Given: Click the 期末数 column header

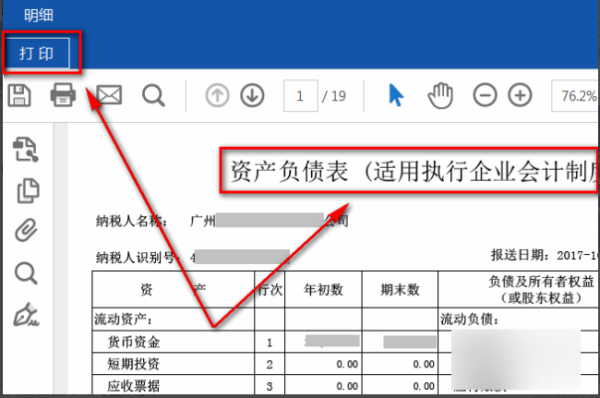Looking at the screenshot, I should [x=400, y=290].
